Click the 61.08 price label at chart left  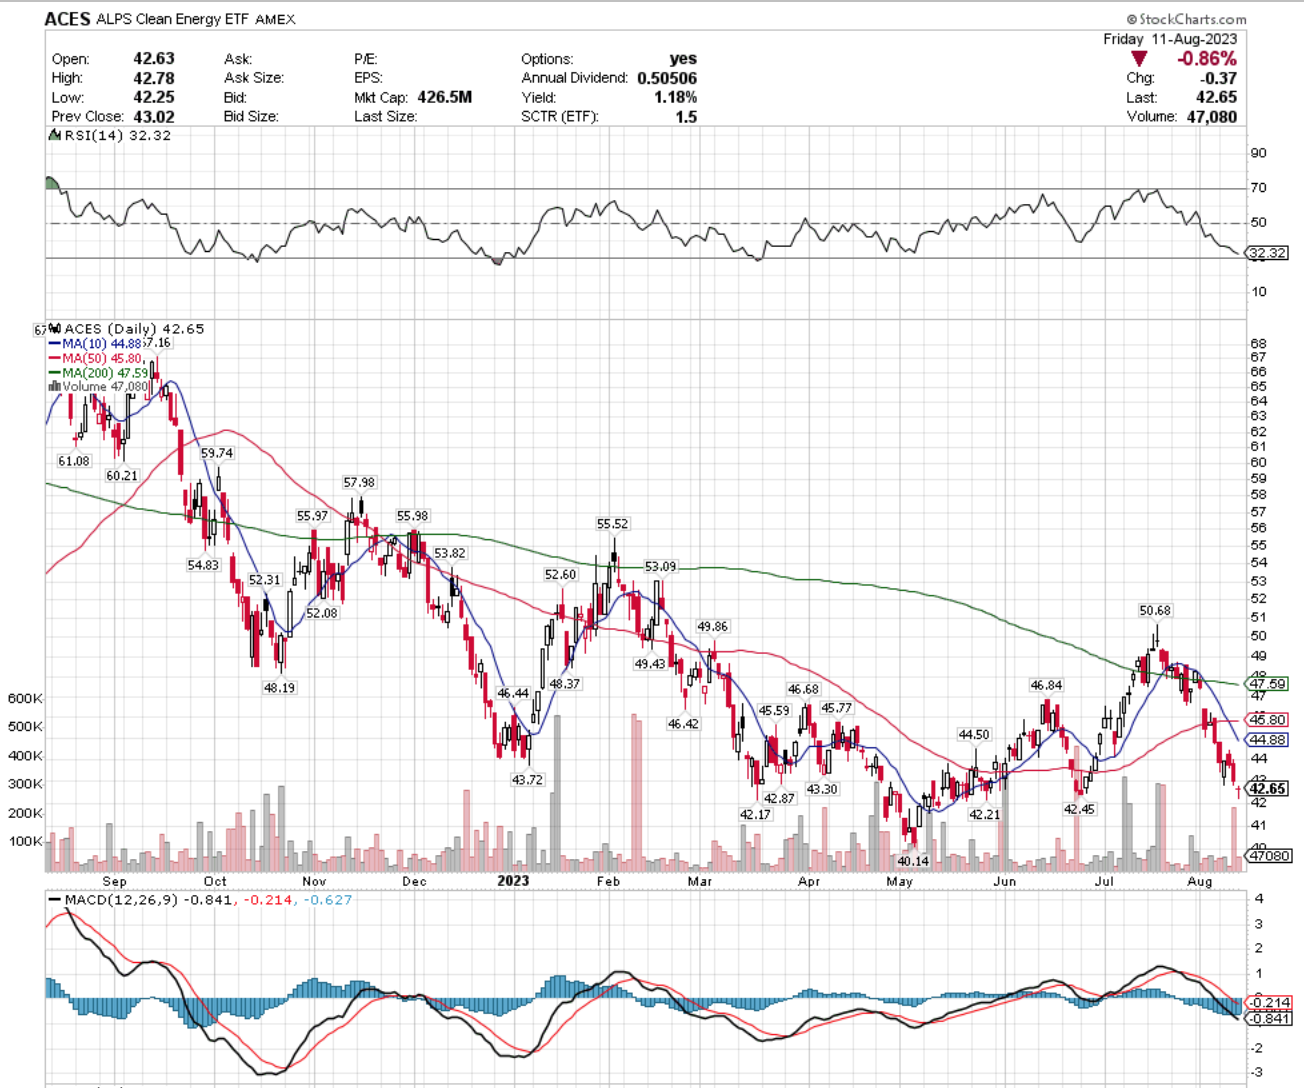(x=74, y=461)
